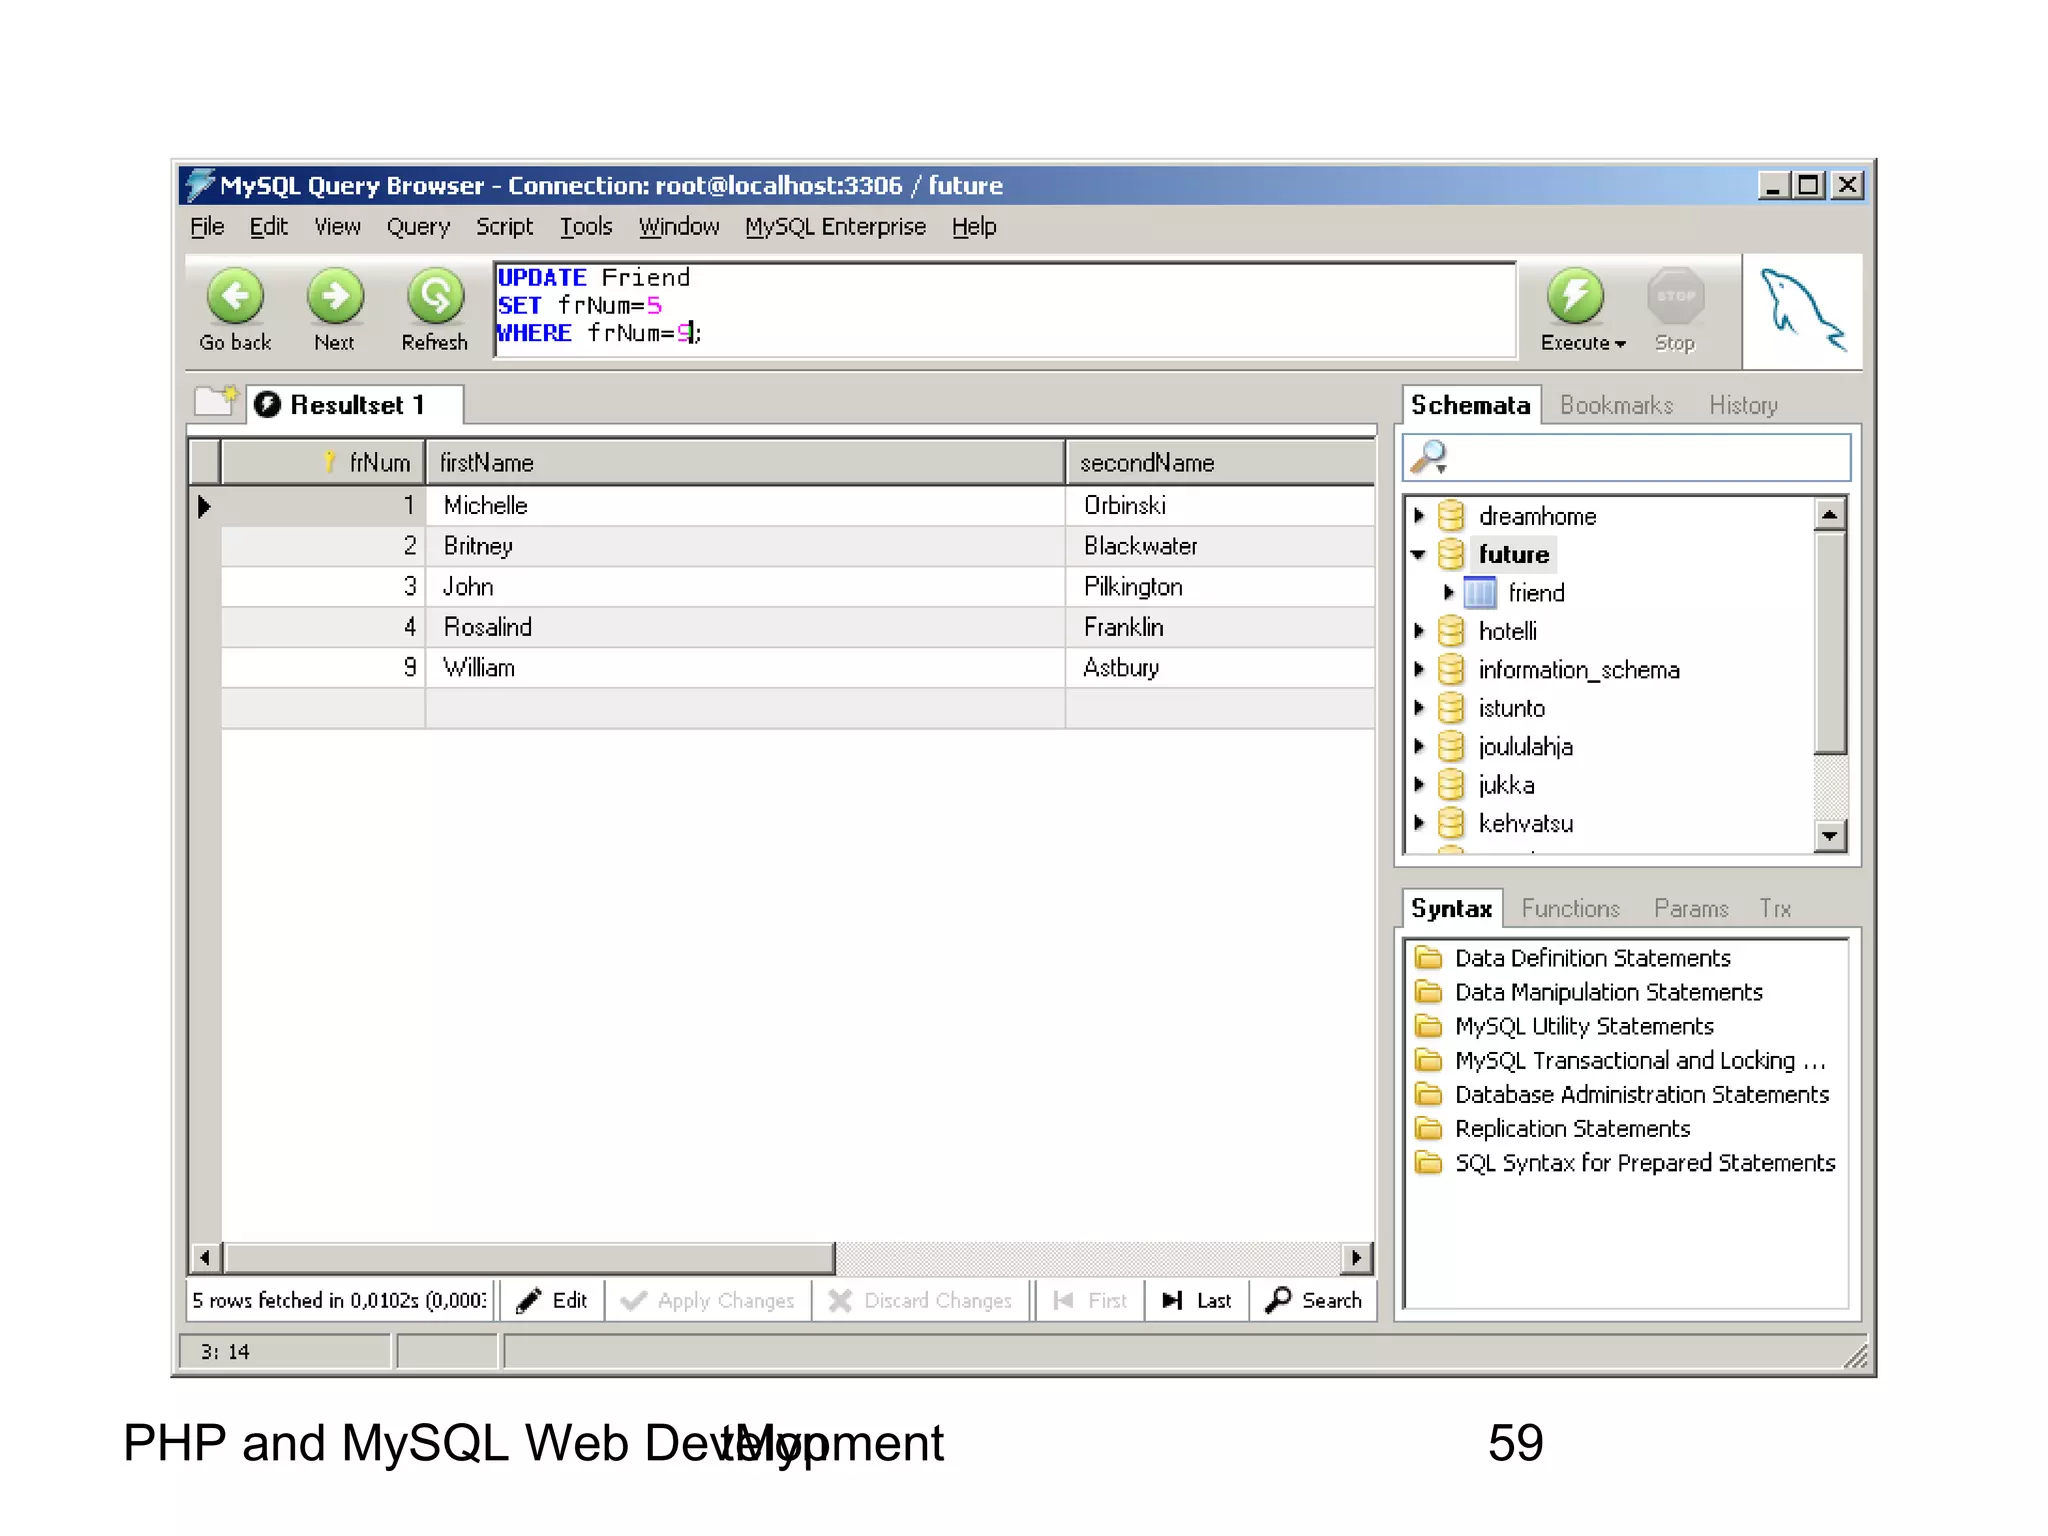The height and width of the screenshot is (1536, 2048).
Task: Click the Last row button
Action: tap(1196, 1300)
